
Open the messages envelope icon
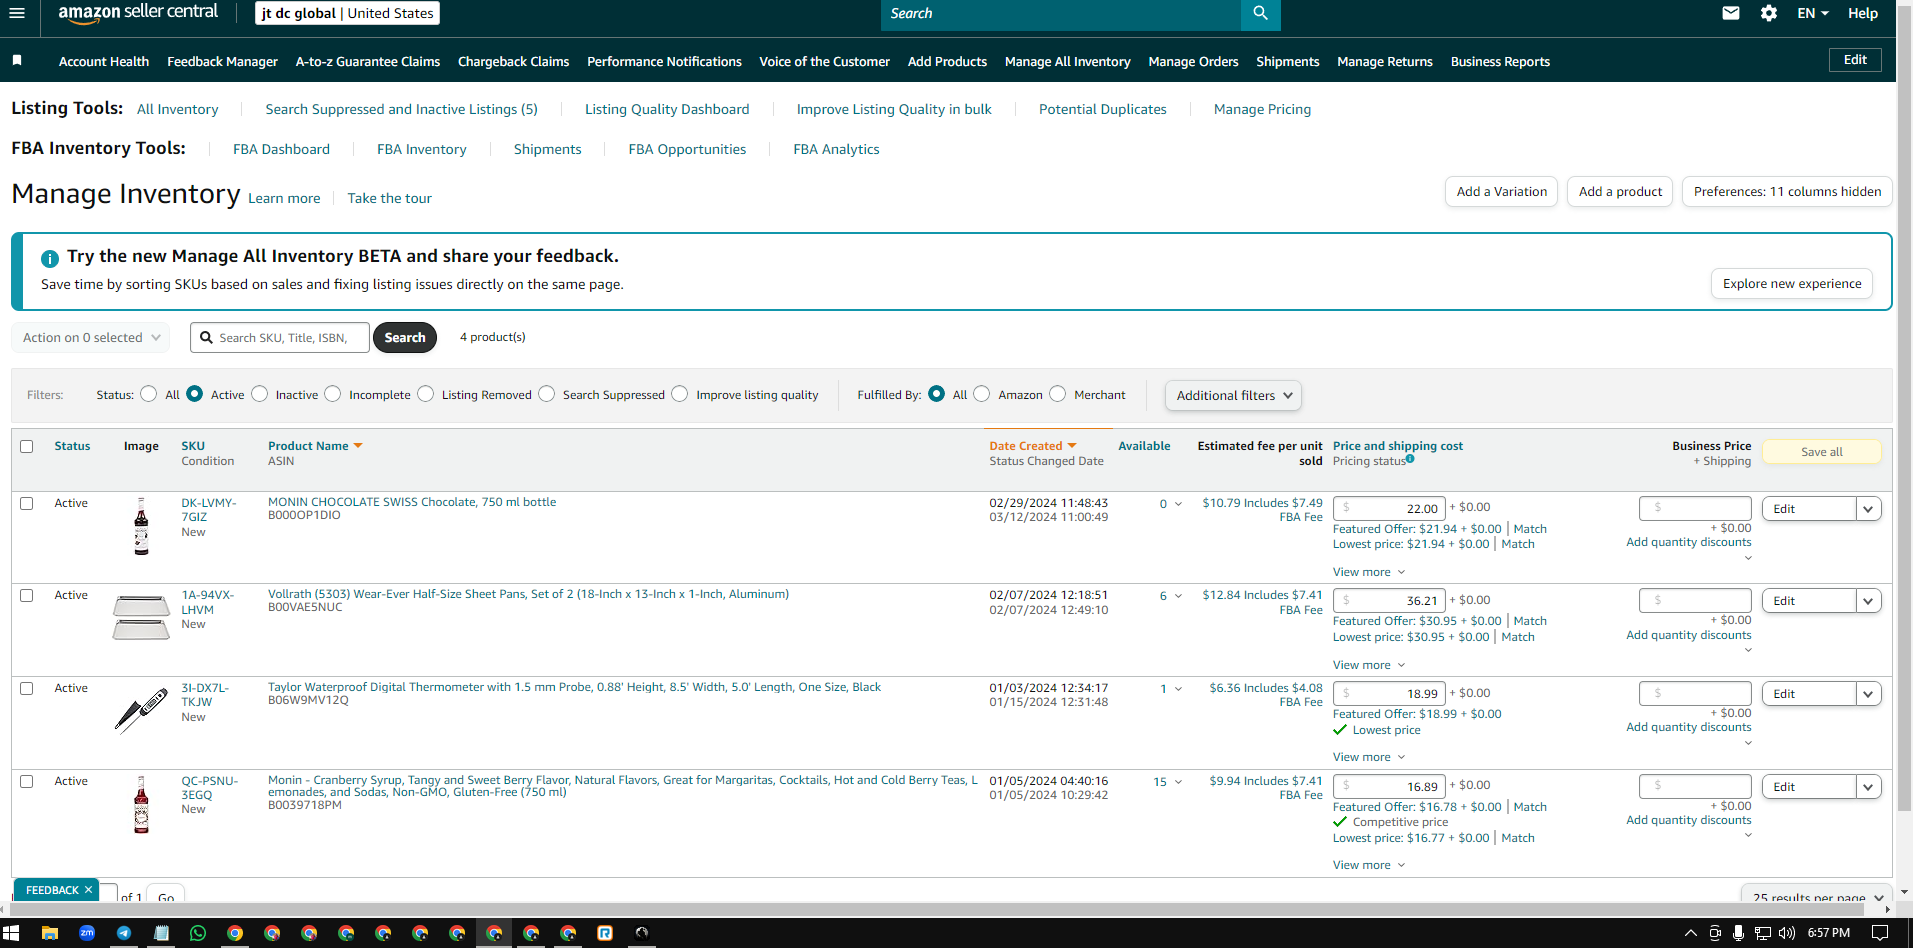tap(1731, 14)
